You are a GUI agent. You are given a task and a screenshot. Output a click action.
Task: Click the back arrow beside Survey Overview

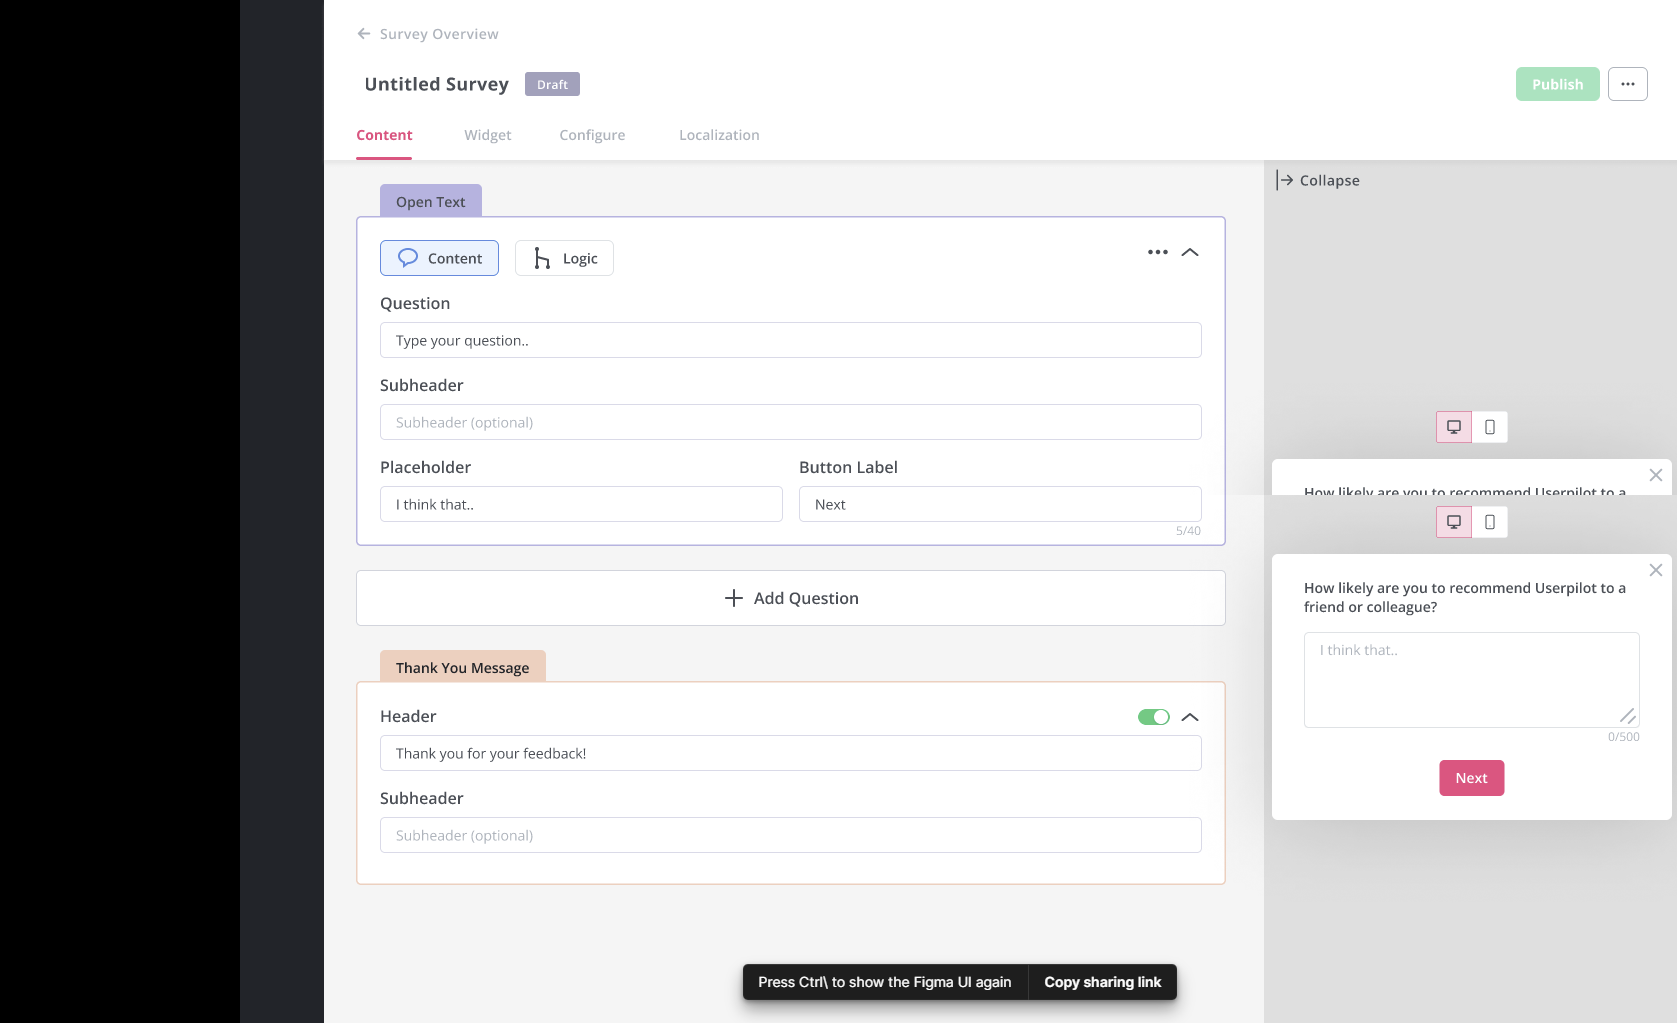(x=364, y=34)
